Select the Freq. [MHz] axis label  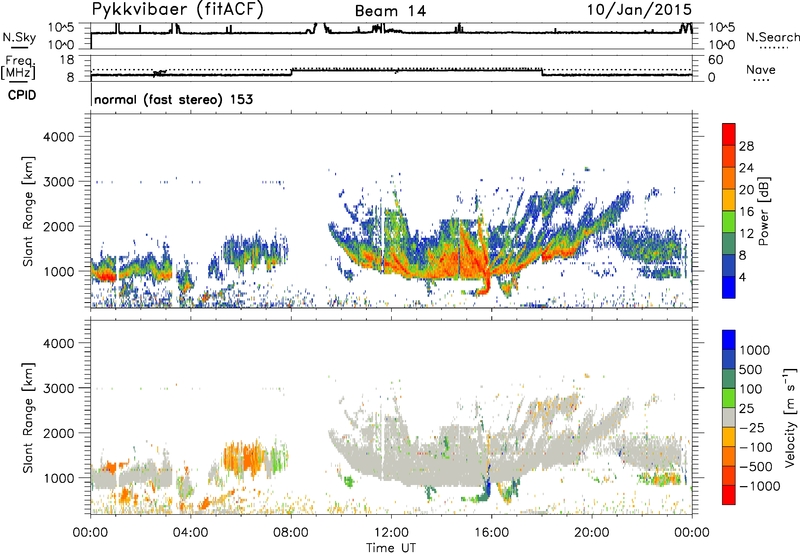[x=18, y=68]
